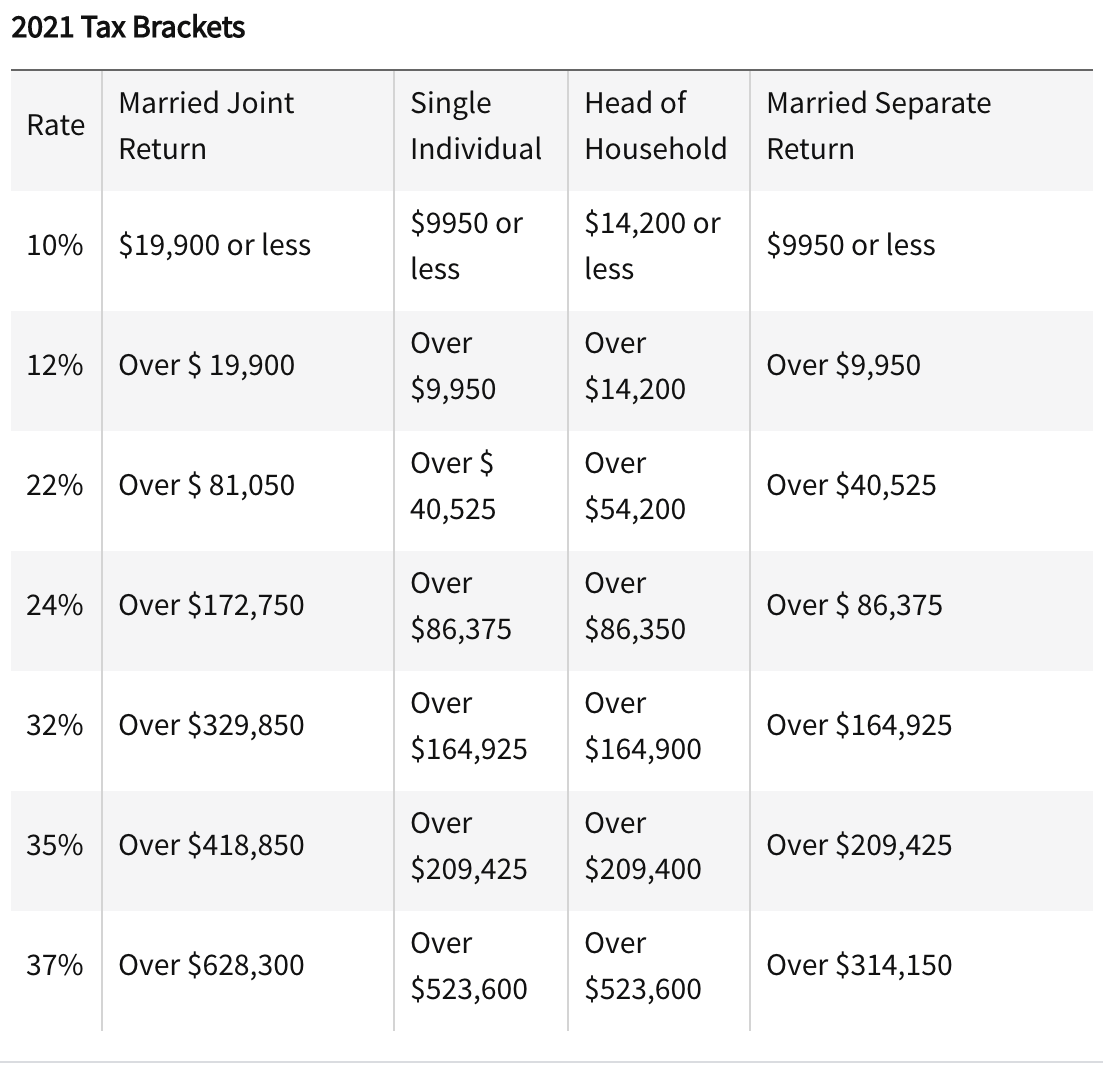Select the "Rate" column header
1103x1067 pixels.
(56, 126)
